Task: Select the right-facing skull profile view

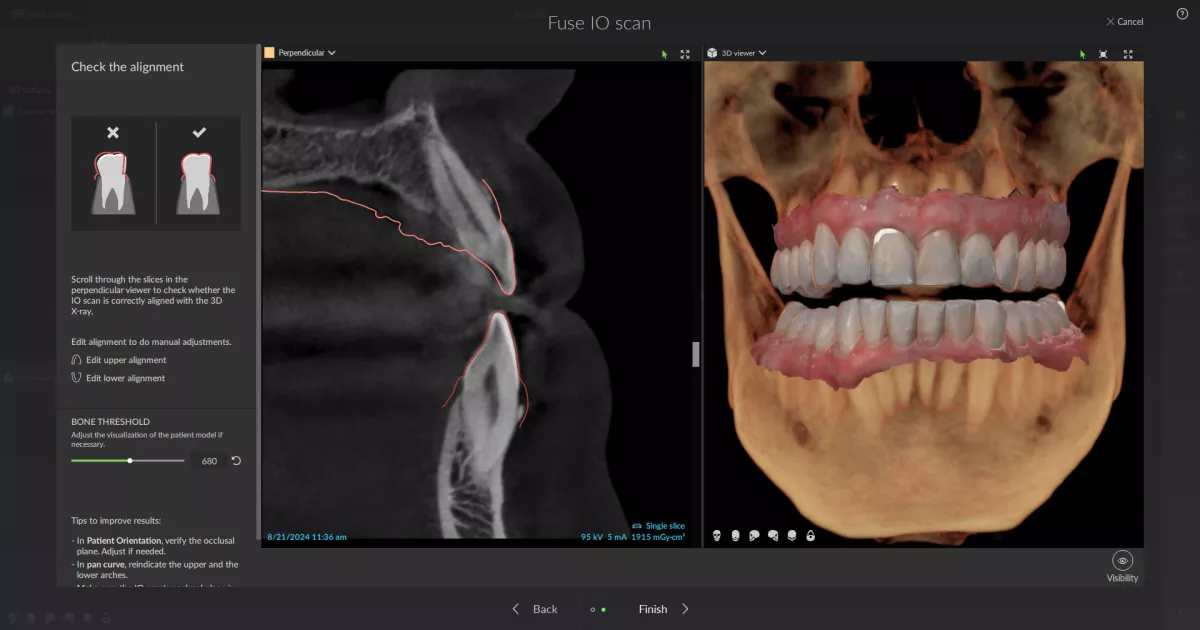Action: pos(773,536)
